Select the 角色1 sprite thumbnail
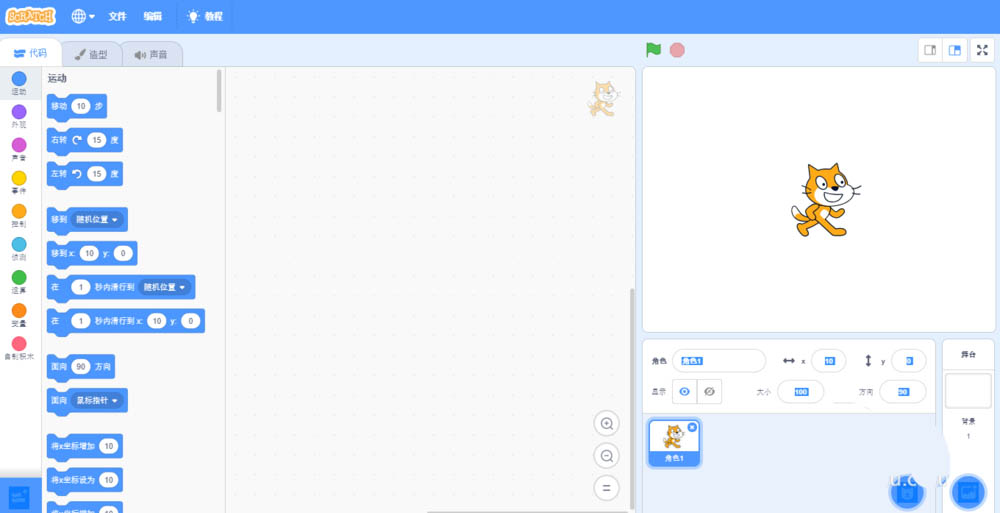This screenshot has height=513, width=1000. click(x=674, y=443)
